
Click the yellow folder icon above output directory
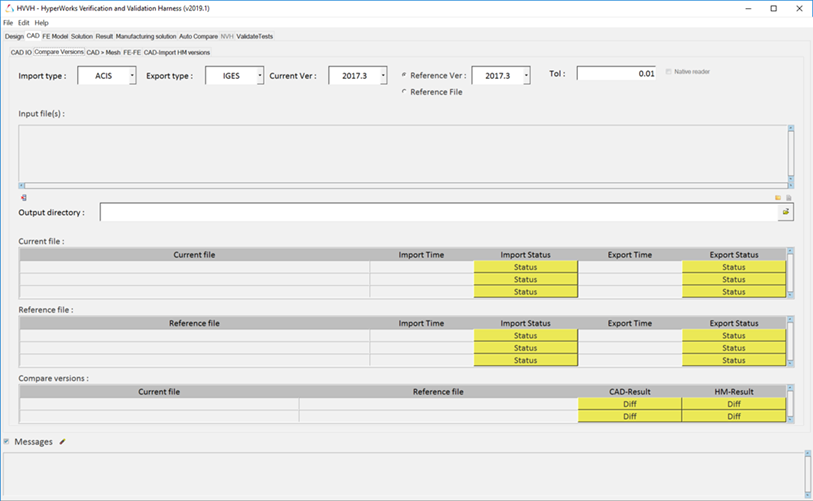coord(778,197)
